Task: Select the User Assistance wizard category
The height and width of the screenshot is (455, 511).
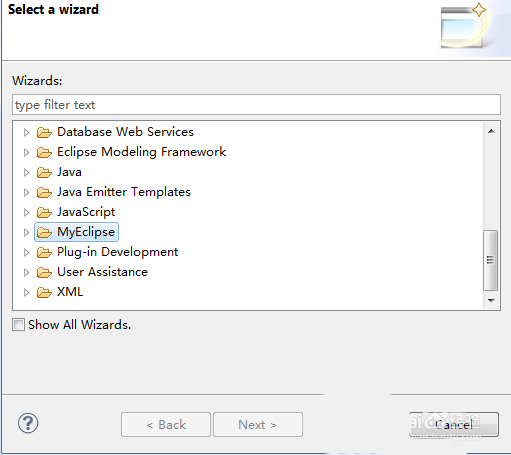Action: pyautogui.click(x=102, y=272)
